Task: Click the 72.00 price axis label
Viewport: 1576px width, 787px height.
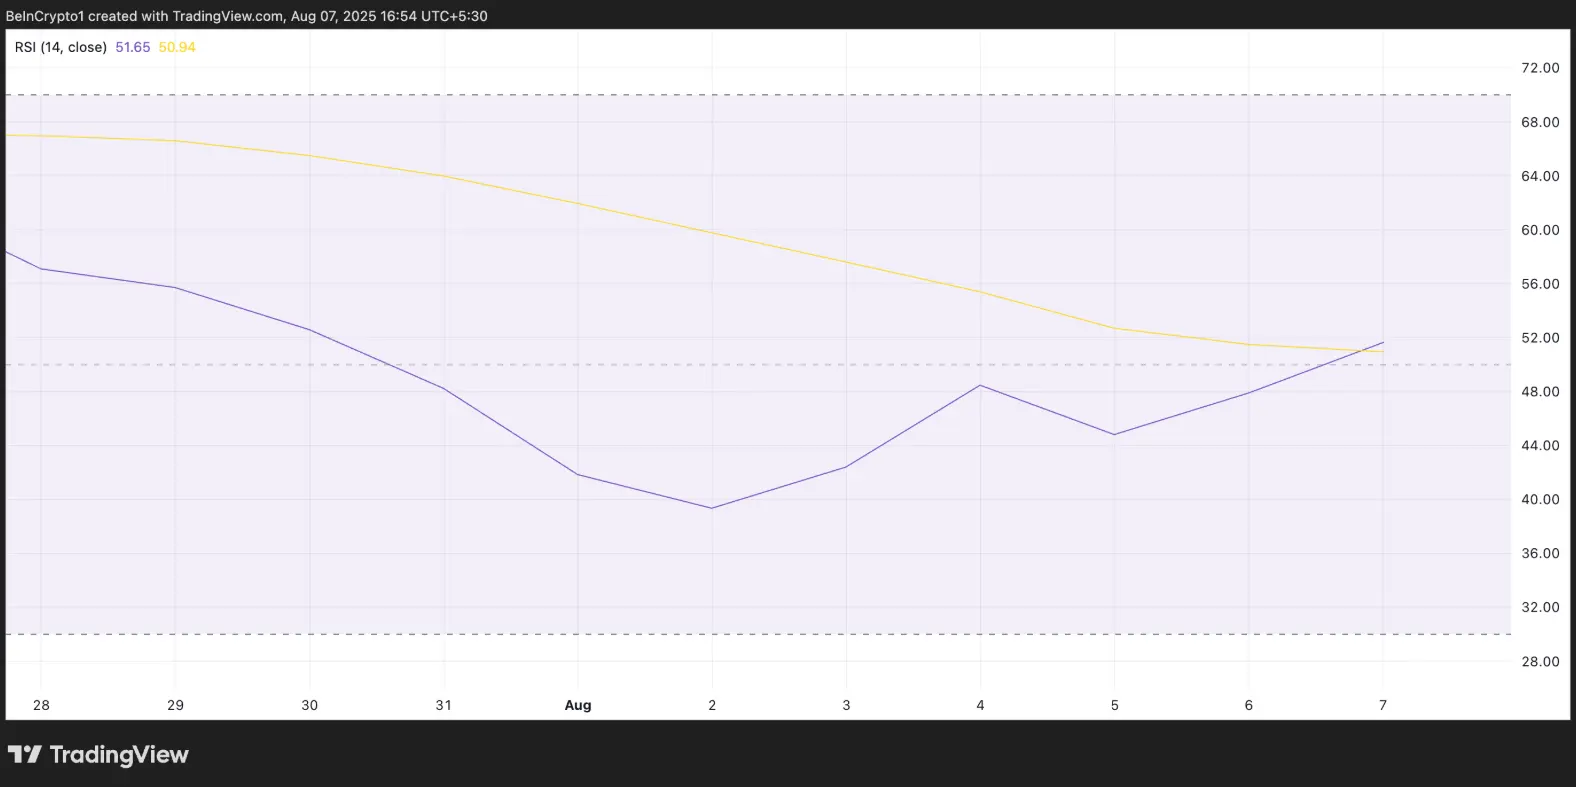Action: click(x=1539, y=68)
